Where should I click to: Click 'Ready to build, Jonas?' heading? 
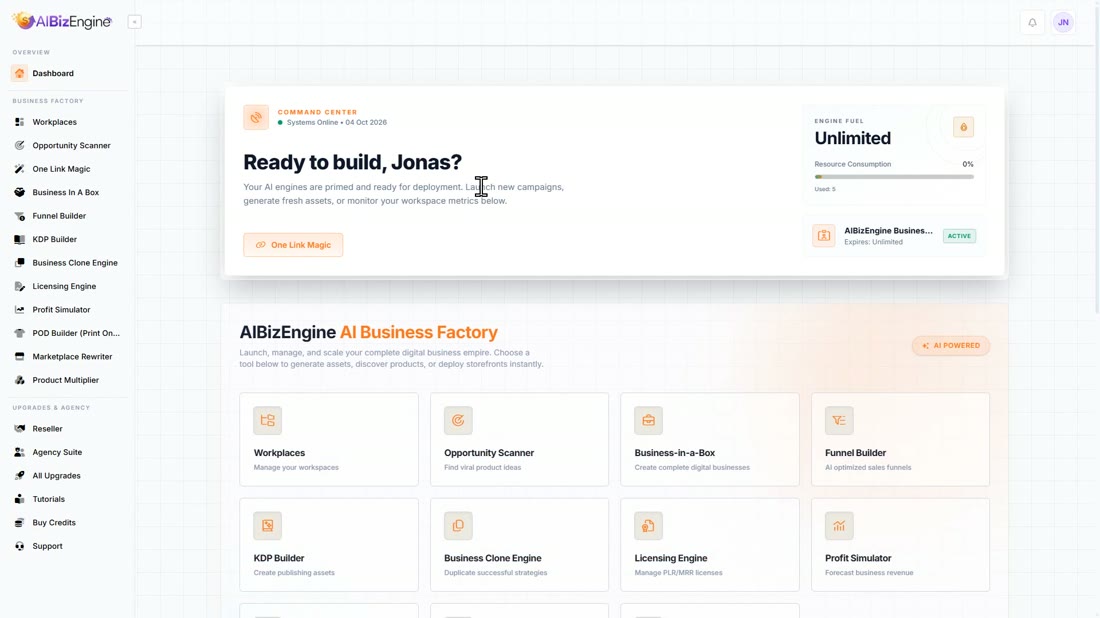click(352, 162)
